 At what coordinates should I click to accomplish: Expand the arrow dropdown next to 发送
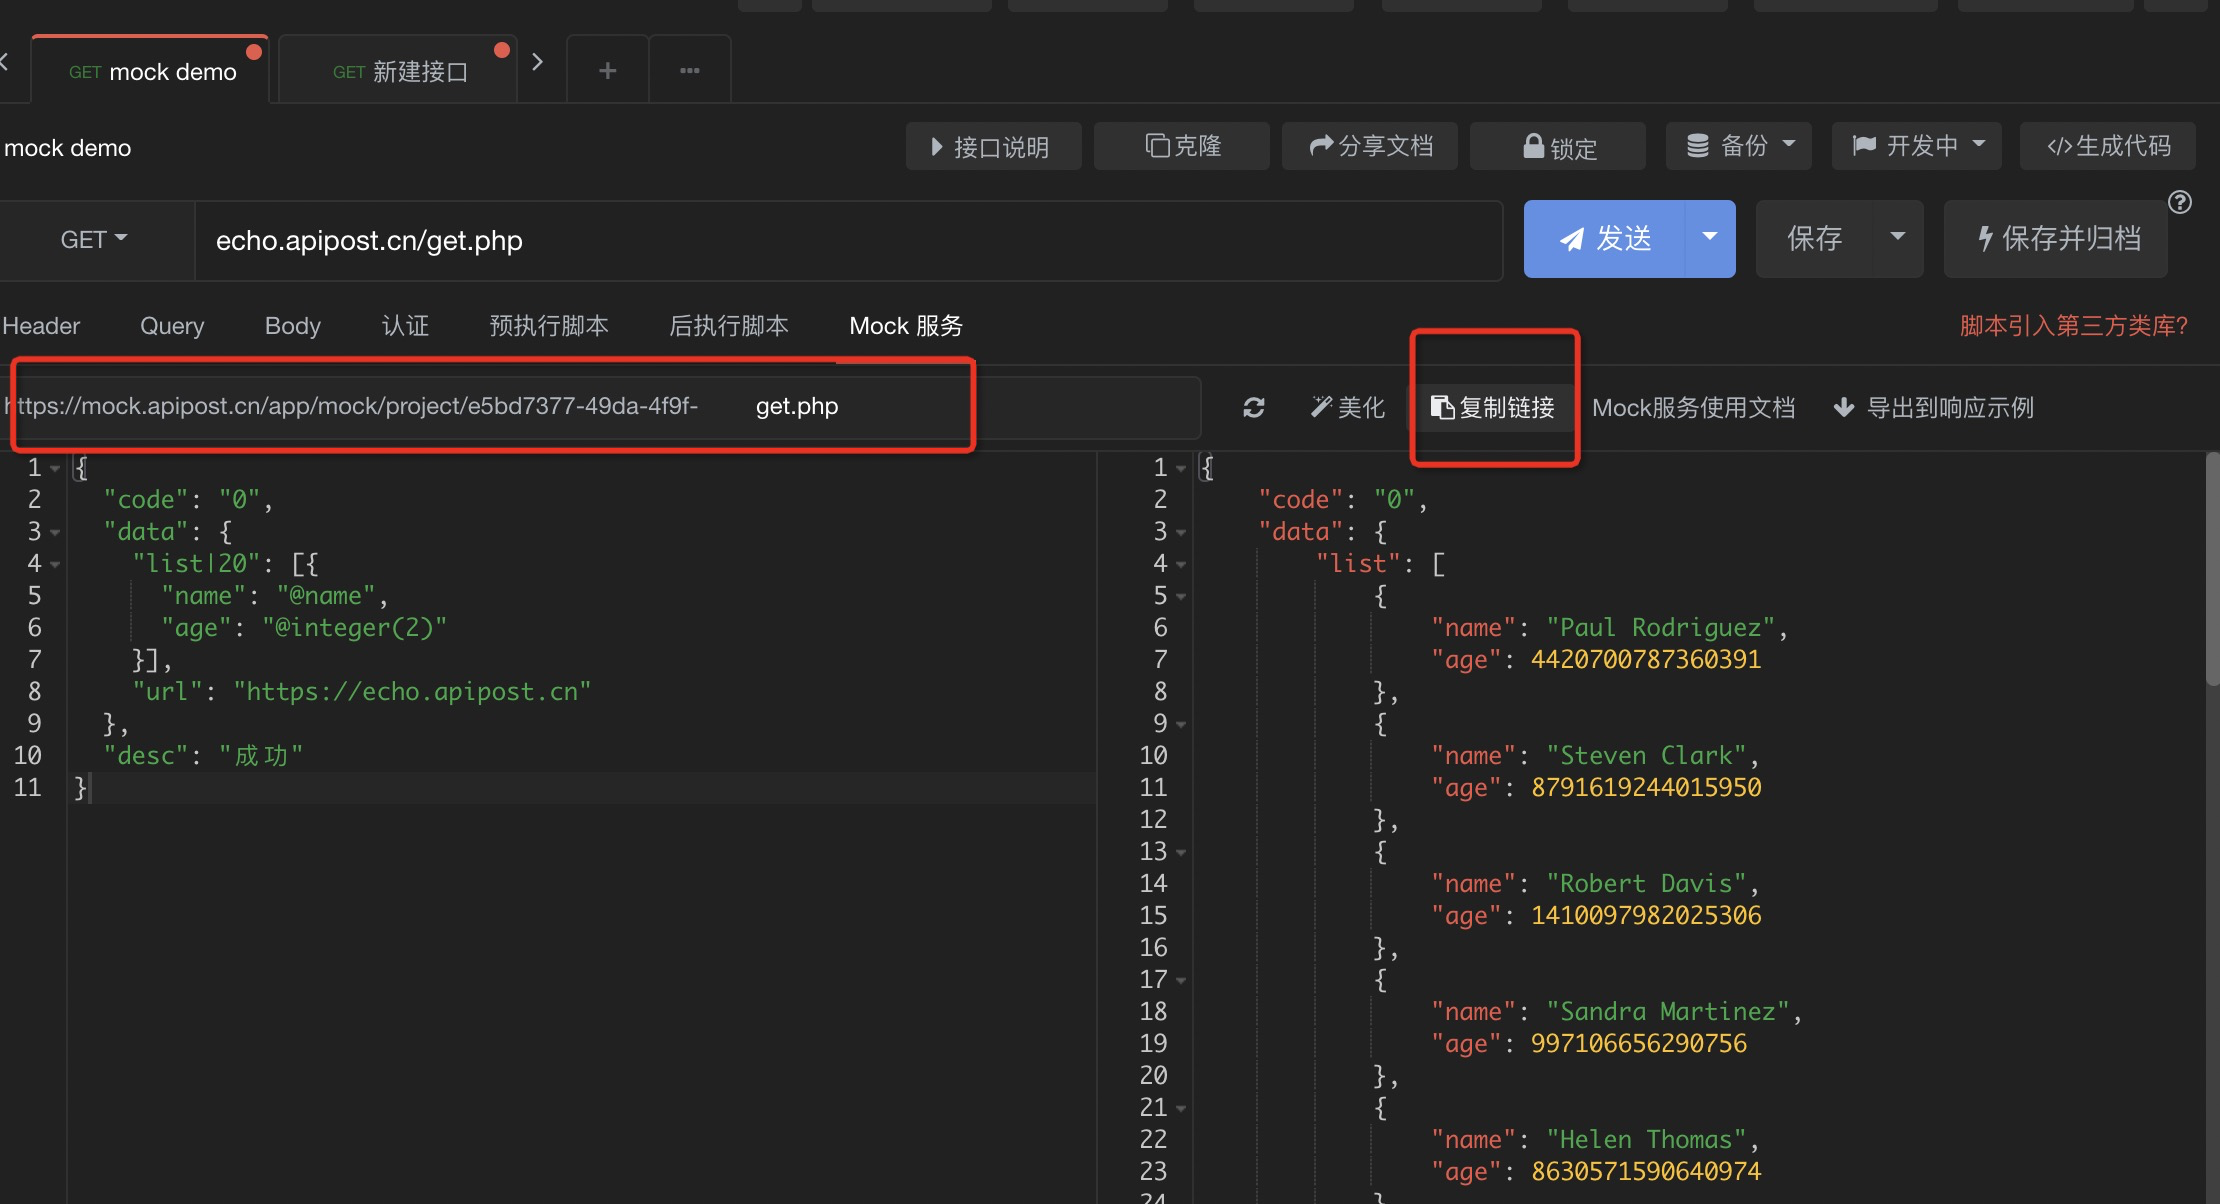(1710, 238)
